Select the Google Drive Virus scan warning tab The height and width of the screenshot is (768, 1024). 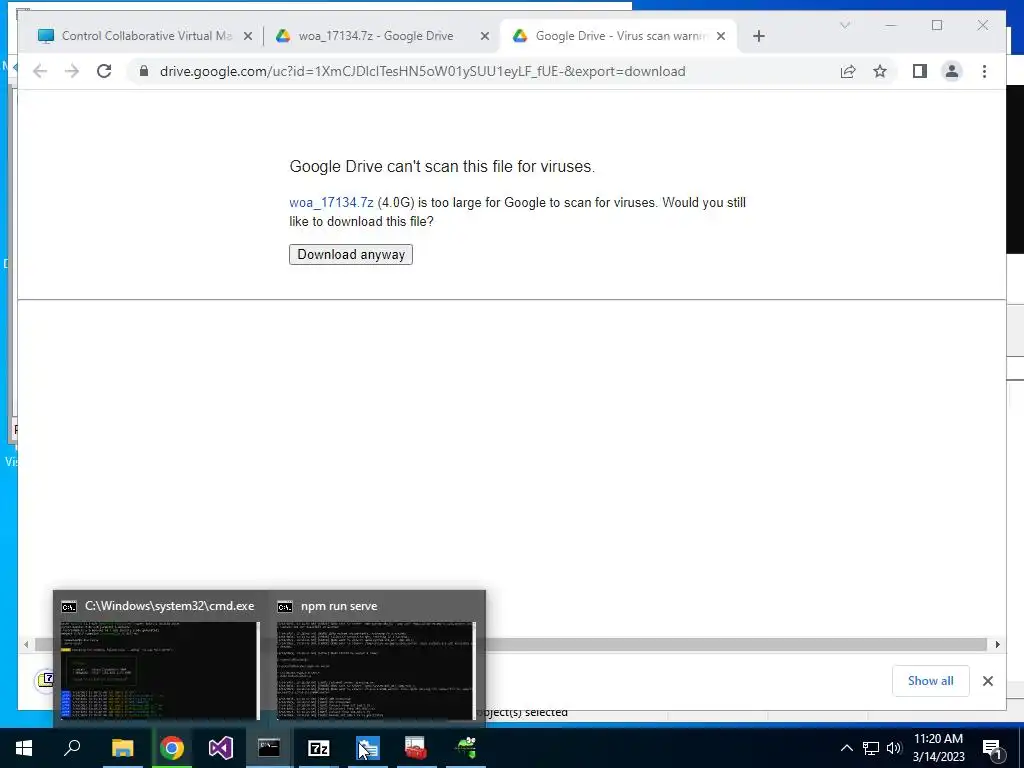[620, 36]
